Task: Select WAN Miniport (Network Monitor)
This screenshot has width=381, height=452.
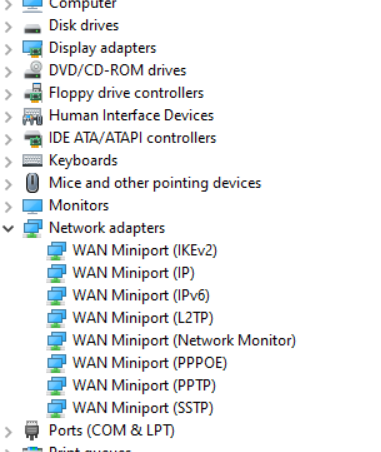Action: point(184,341)
